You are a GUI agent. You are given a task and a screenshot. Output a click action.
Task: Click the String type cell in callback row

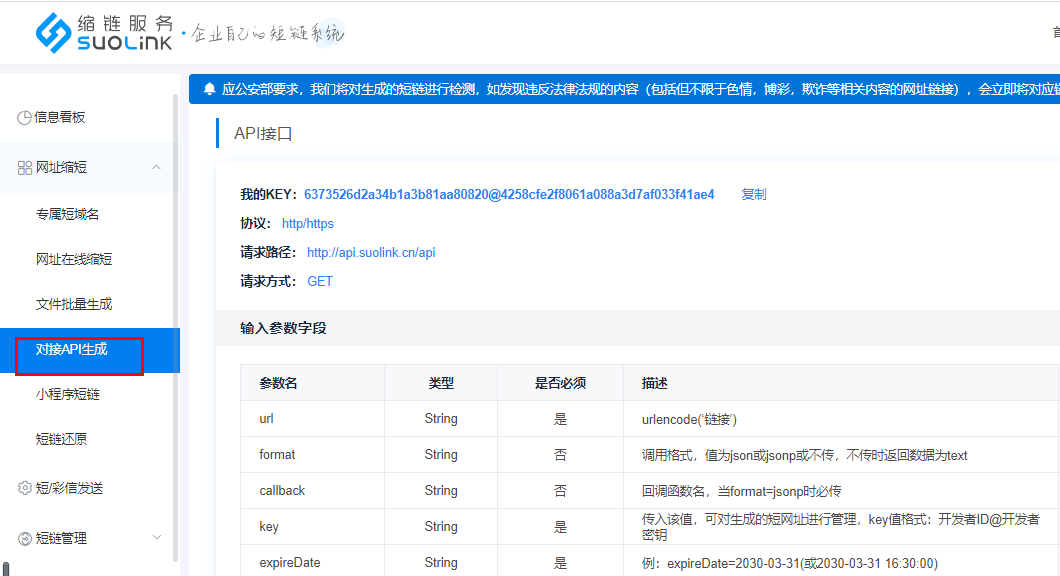click(441, 490)
